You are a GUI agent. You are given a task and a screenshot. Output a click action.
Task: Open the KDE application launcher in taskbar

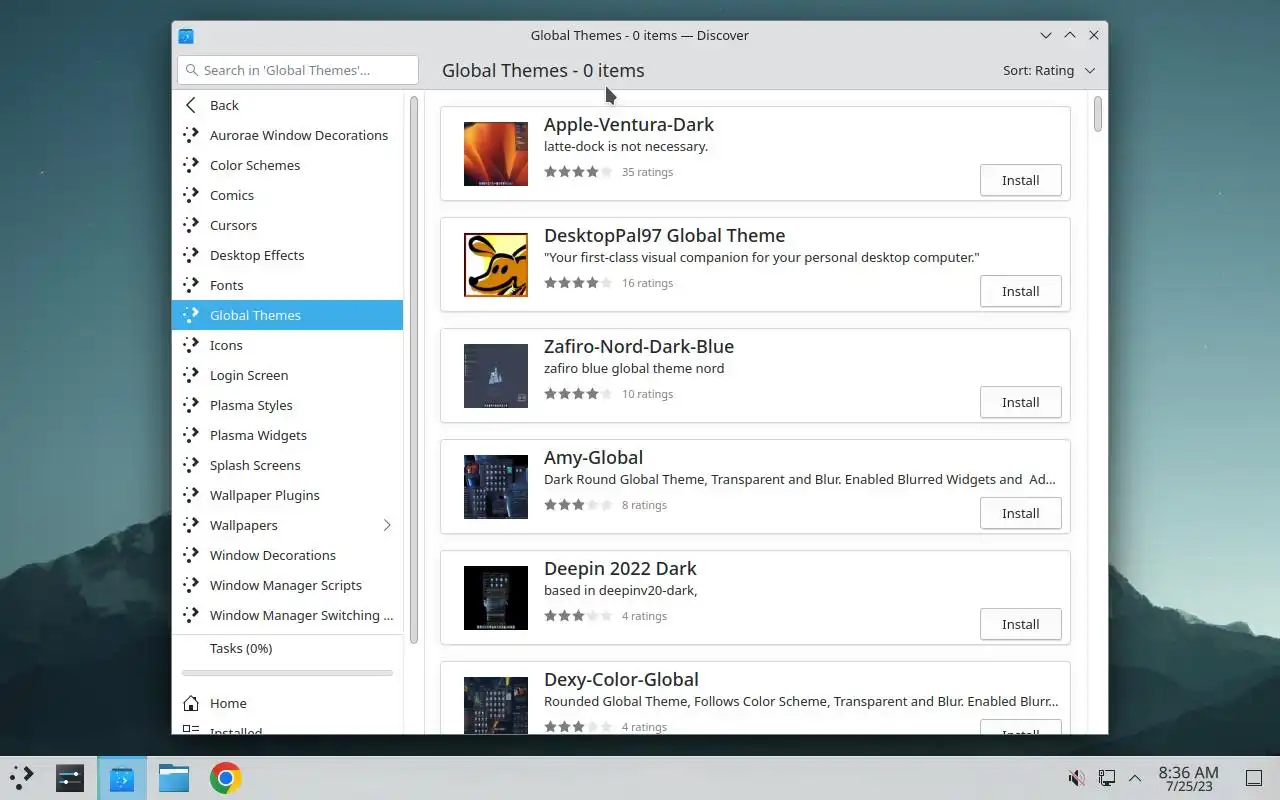(22, 778)
